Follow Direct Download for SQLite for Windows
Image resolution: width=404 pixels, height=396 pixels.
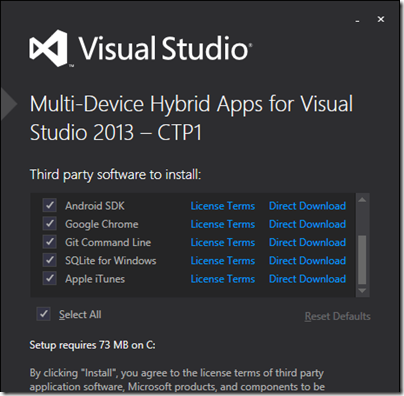point(307,260)
